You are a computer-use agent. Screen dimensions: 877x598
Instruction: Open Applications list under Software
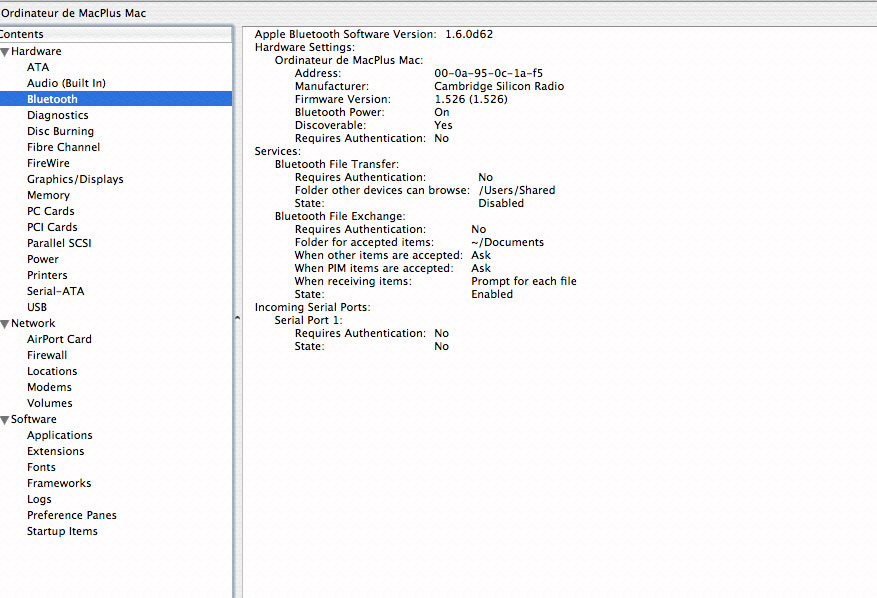[60, 435]
